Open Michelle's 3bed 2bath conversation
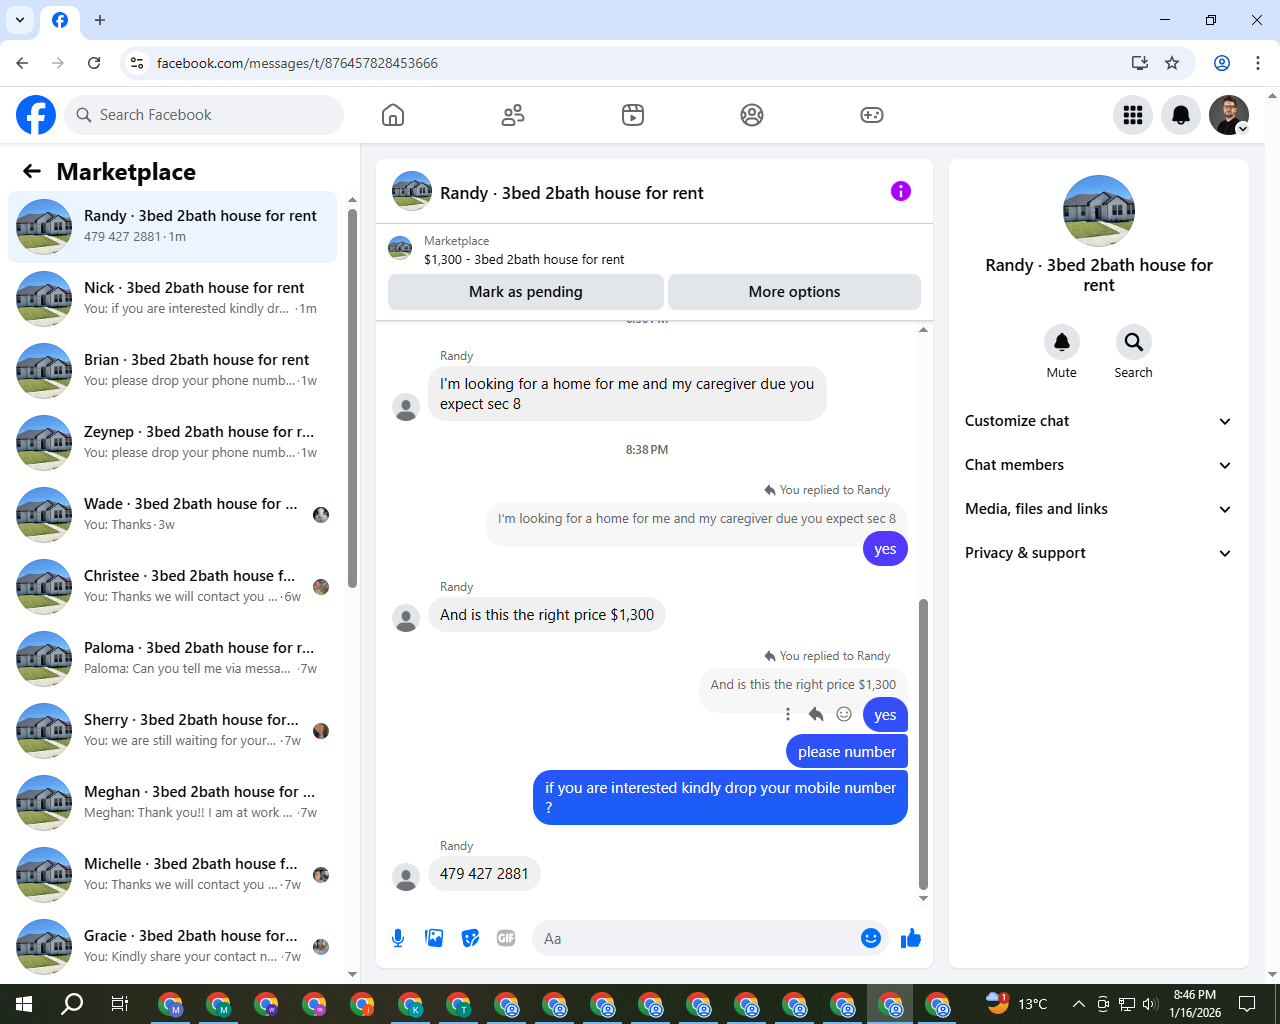The width and height of the screenshot is (1280, 1024). click(172, 874)
